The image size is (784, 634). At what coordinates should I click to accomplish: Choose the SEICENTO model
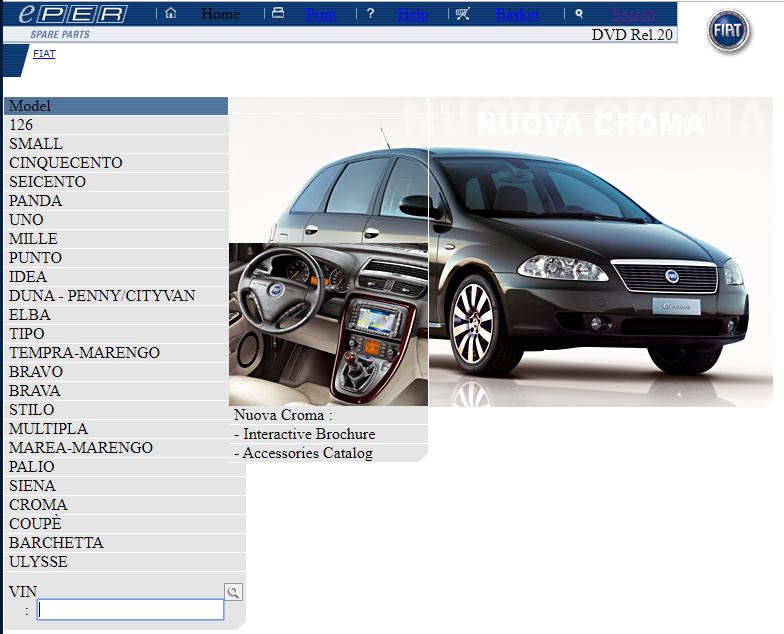tap(116, 182)
